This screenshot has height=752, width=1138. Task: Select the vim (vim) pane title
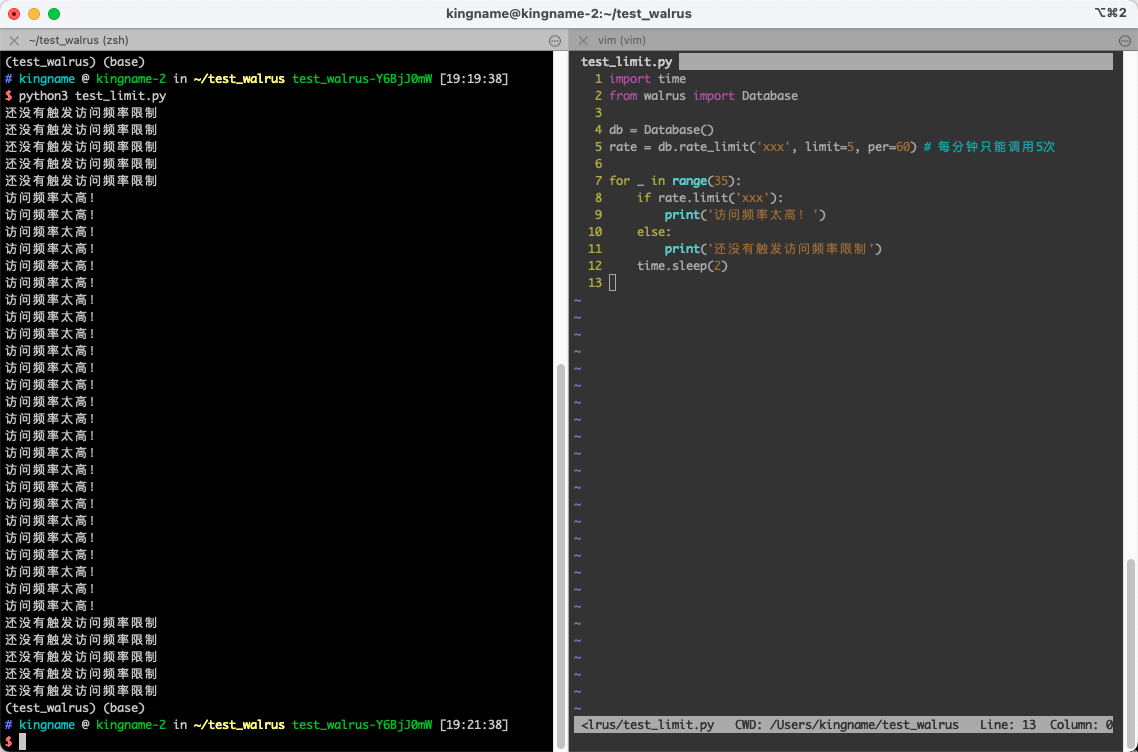click(622, 41)
